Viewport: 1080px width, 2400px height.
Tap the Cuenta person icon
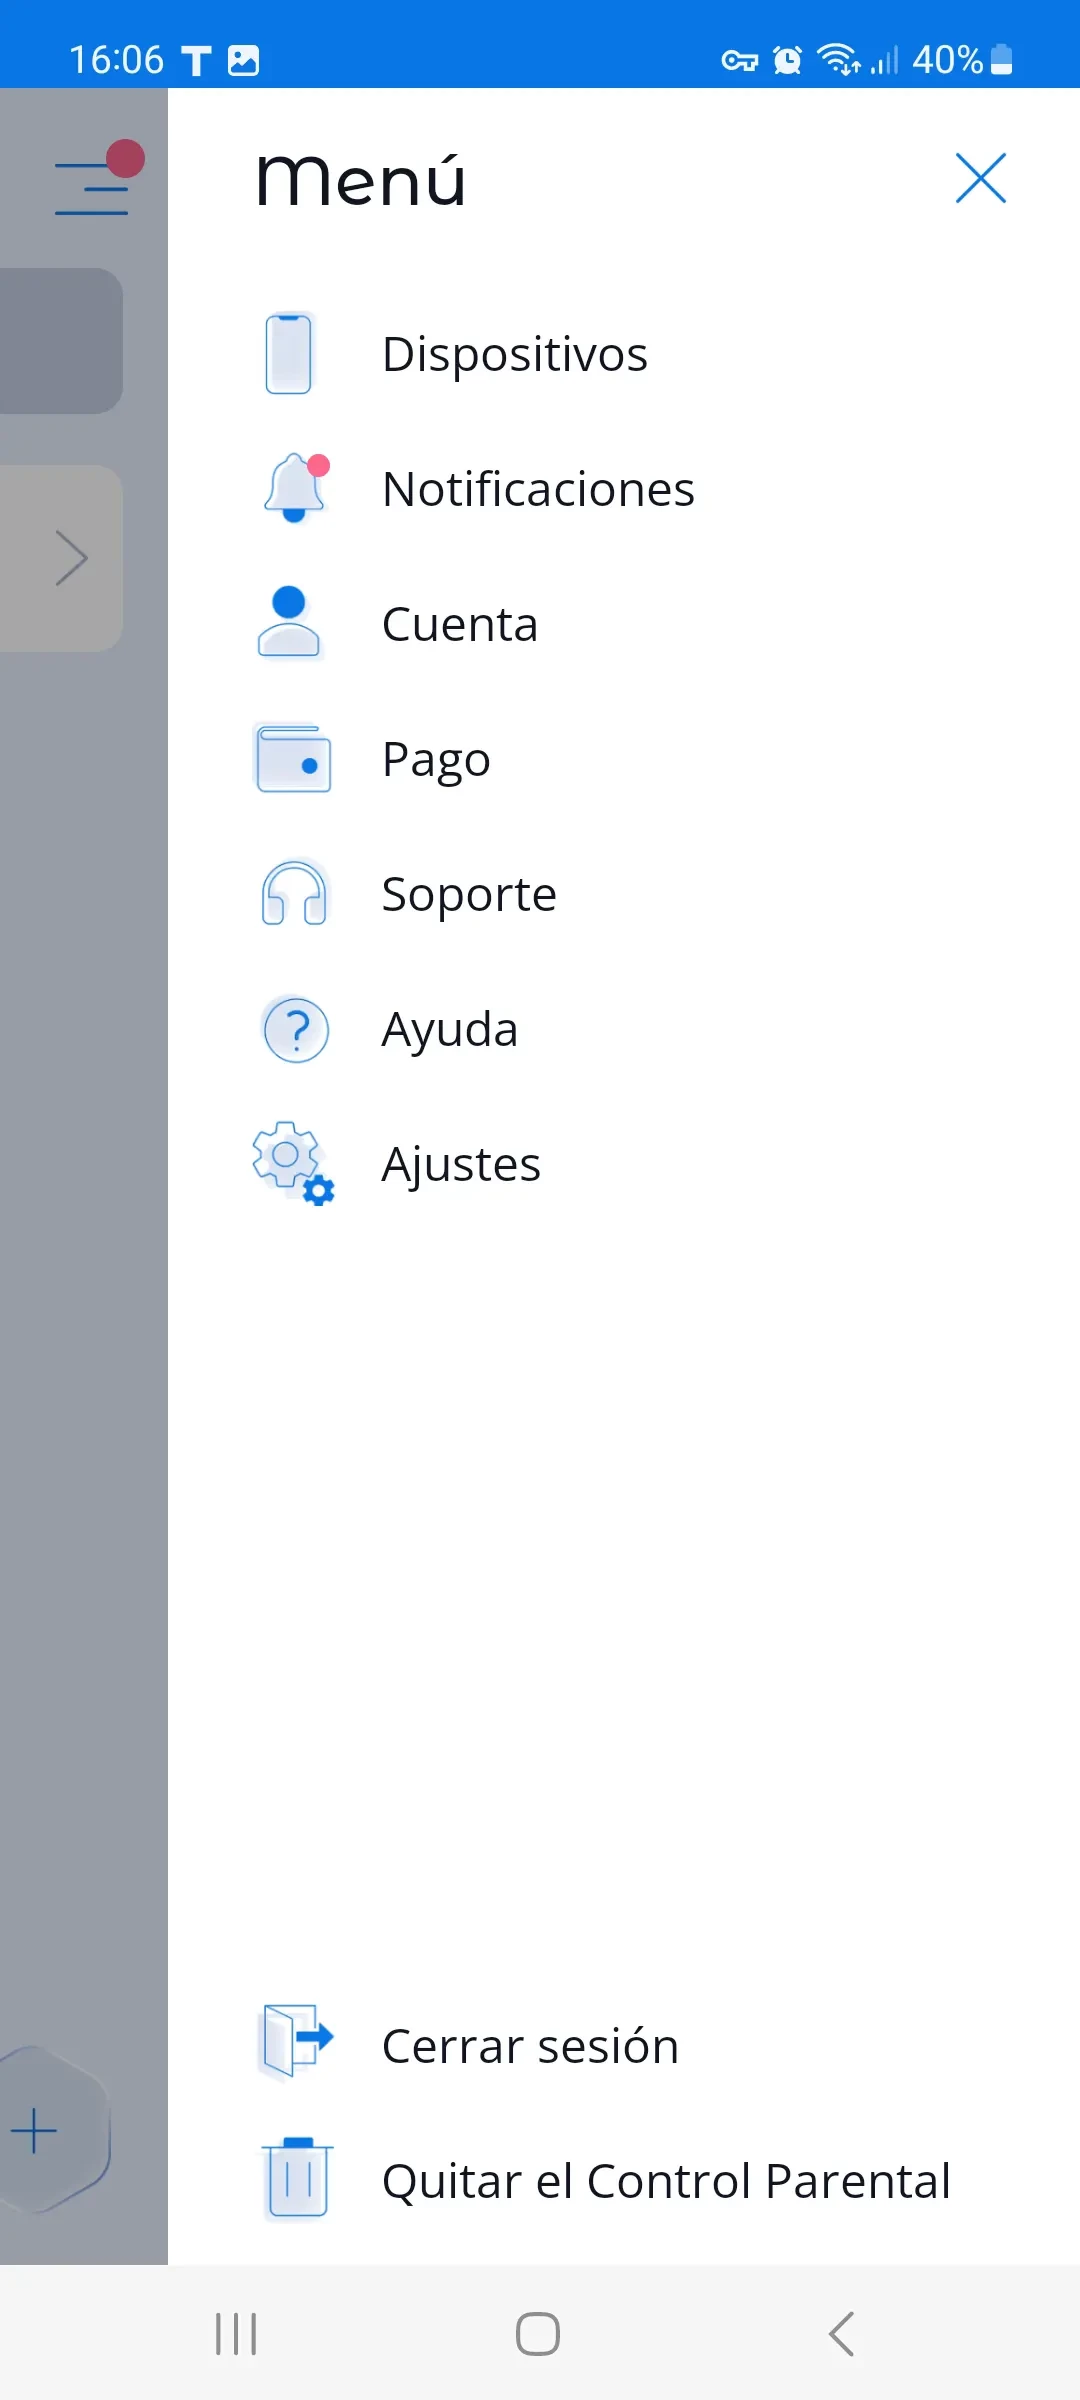(289, 623)
